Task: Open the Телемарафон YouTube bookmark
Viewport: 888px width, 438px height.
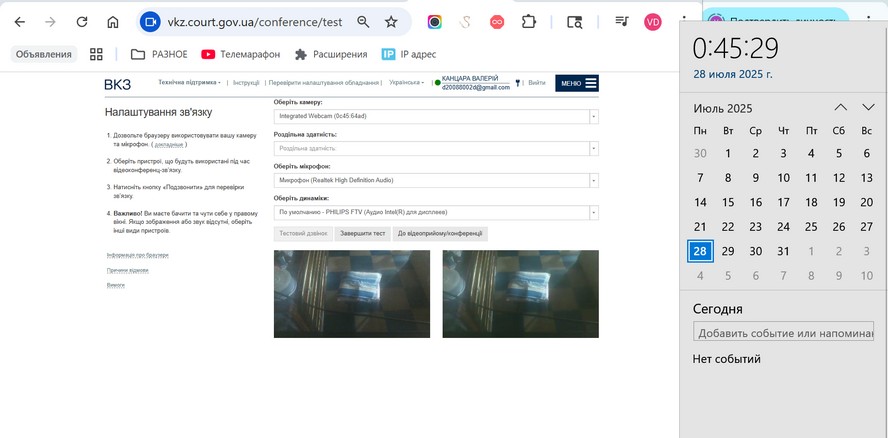Action: point(241,54)
